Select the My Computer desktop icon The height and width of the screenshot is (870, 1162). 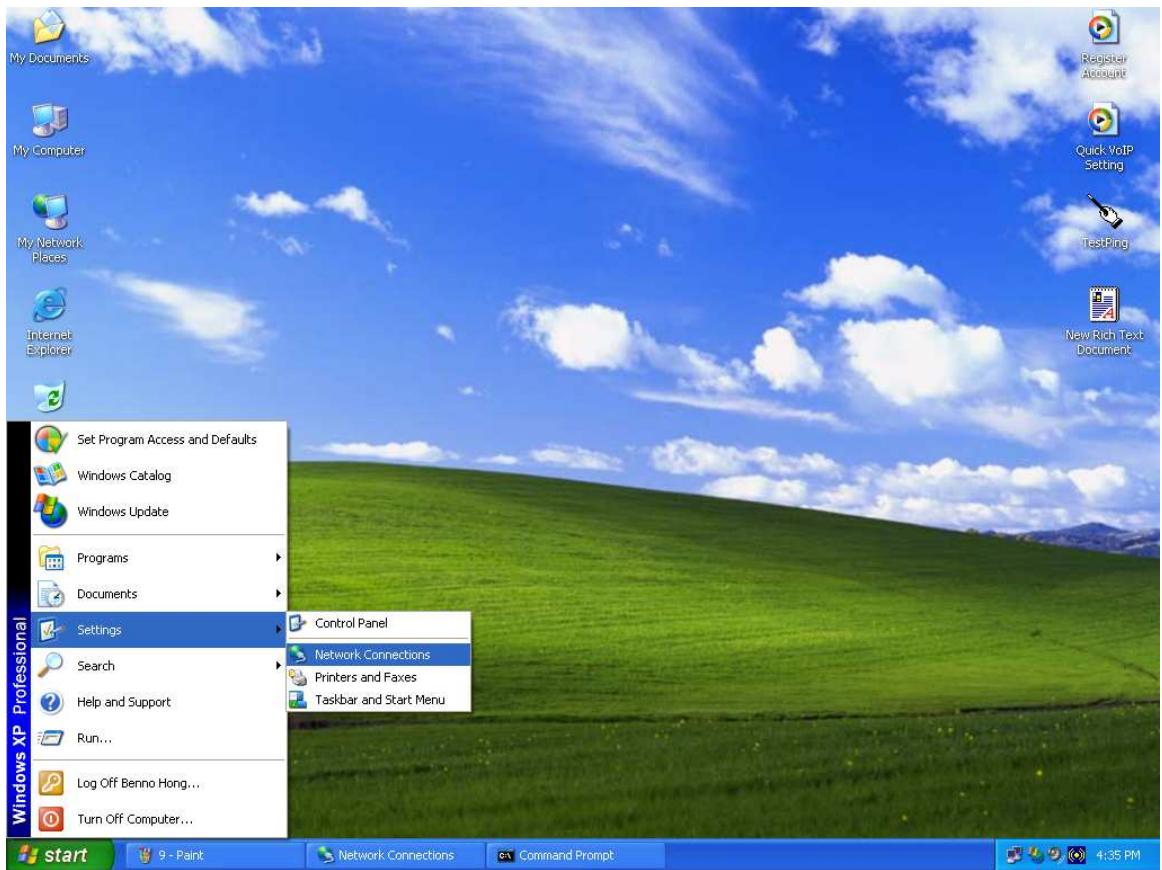click(49, 130)
